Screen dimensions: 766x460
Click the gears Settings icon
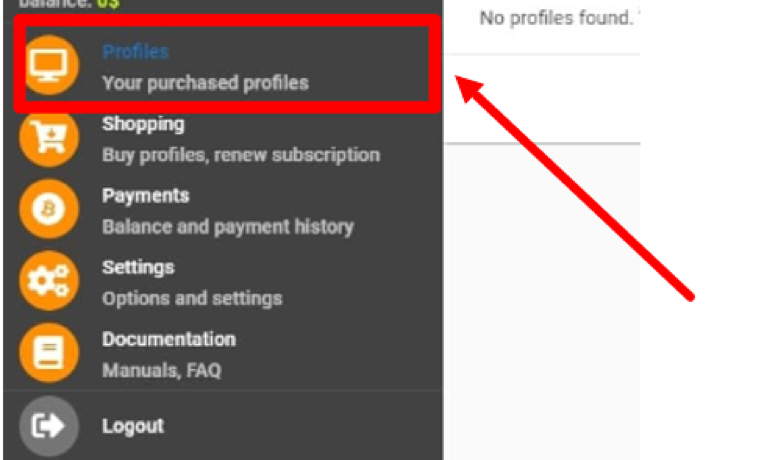click(49, 281)
